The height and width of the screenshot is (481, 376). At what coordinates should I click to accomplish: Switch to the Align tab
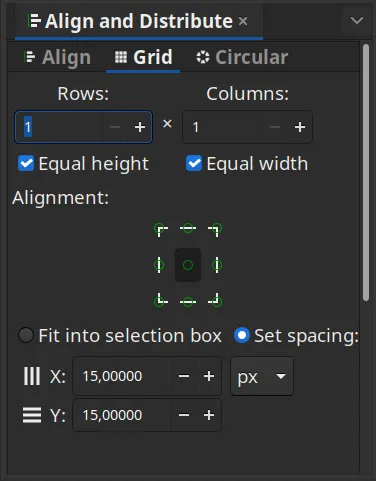point(58,57)
